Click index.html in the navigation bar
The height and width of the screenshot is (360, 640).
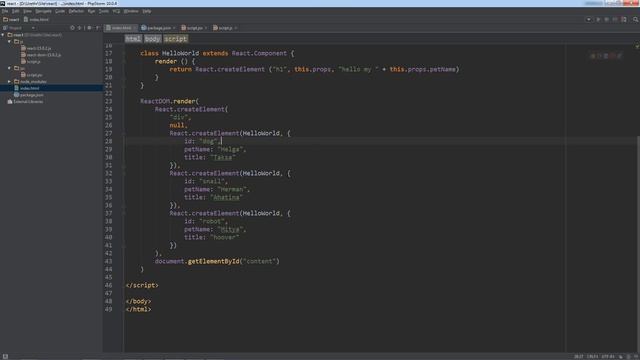pyautogui.click(x=36, y=20)
